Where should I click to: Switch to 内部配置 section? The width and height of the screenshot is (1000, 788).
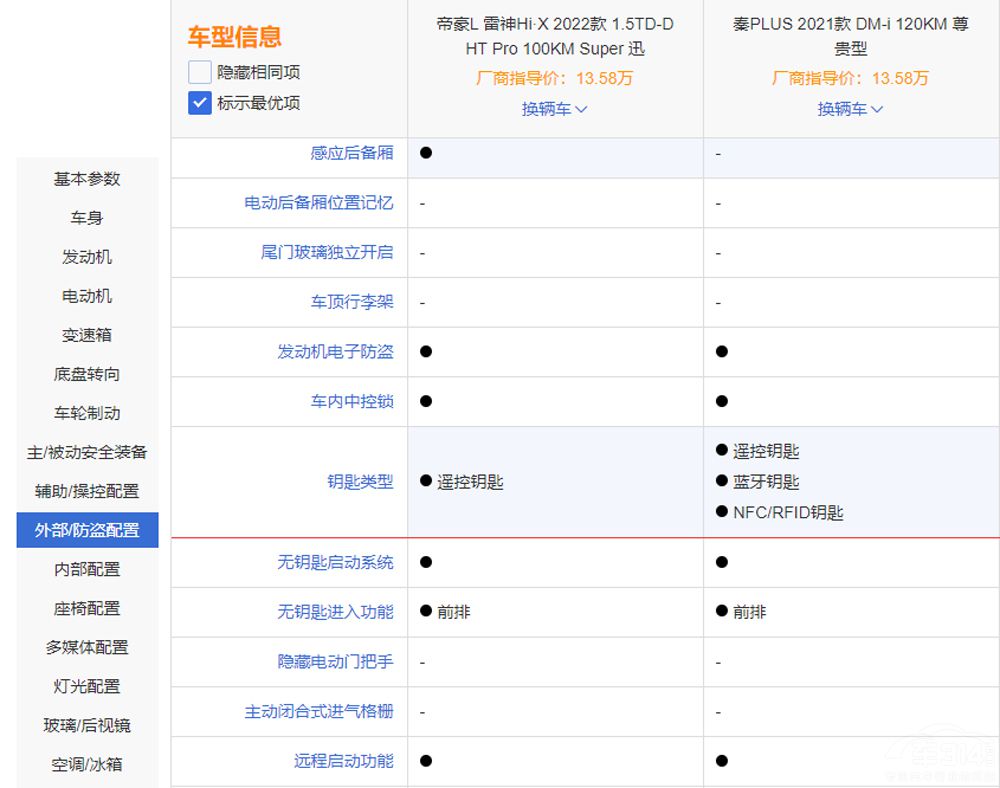click(x=86, y=569)
